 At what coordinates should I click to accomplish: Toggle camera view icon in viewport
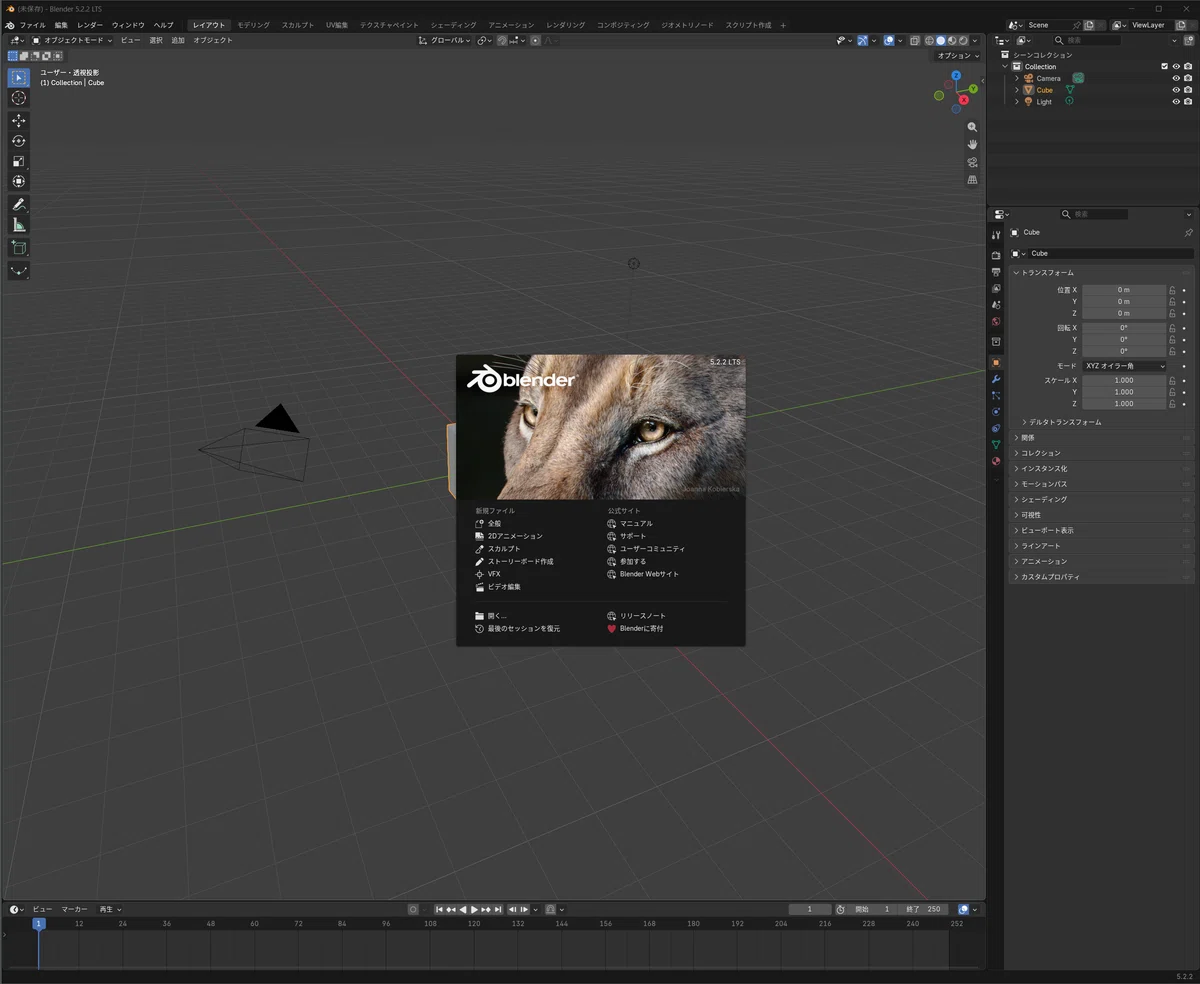coord(972,162)
